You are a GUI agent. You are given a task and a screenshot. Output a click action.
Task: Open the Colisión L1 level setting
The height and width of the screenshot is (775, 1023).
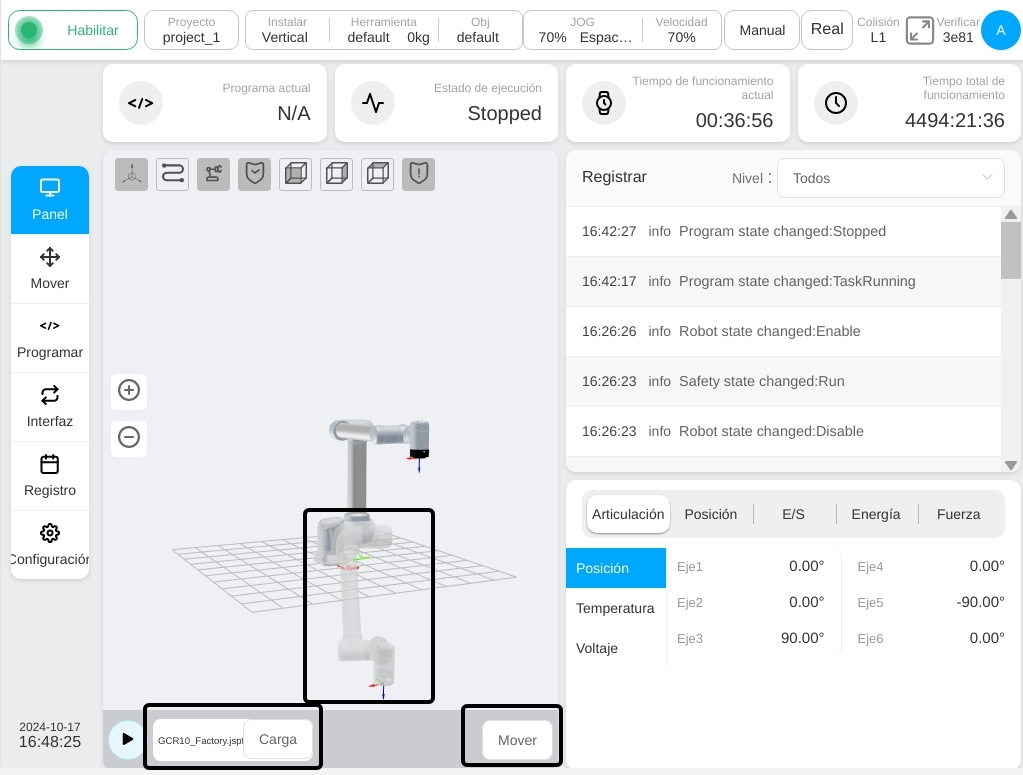[878, 30]
